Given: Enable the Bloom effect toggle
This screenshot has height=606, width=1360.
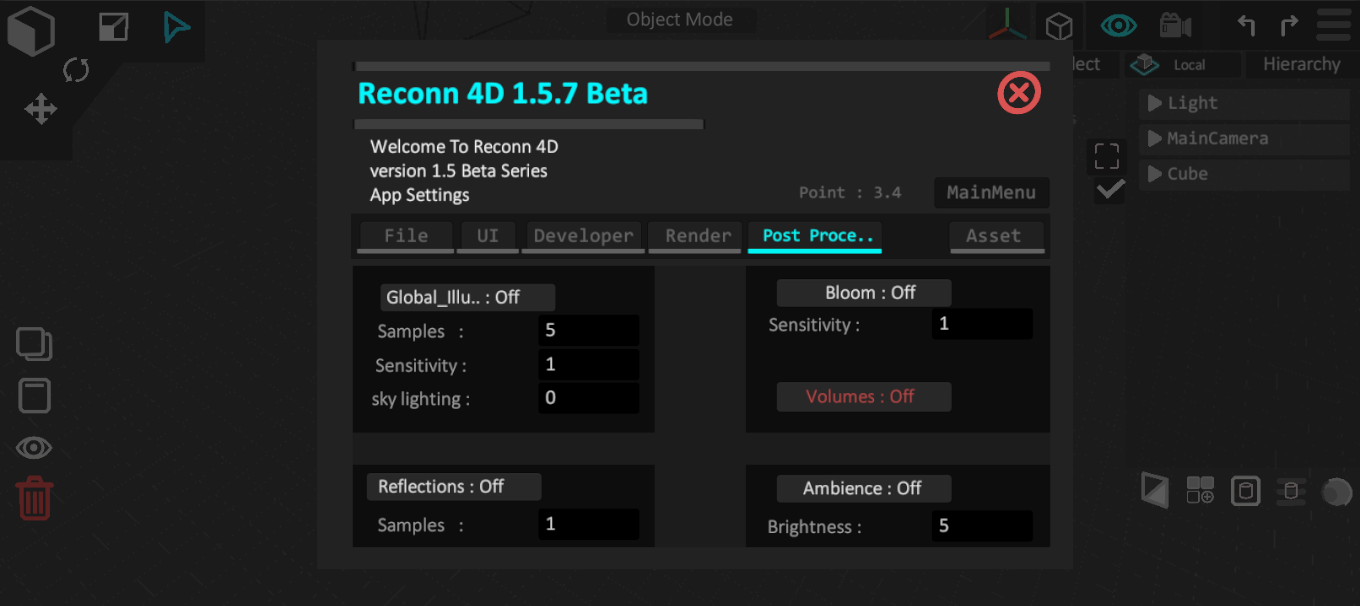Looking at the screenshot, I should tap(864, 293).
